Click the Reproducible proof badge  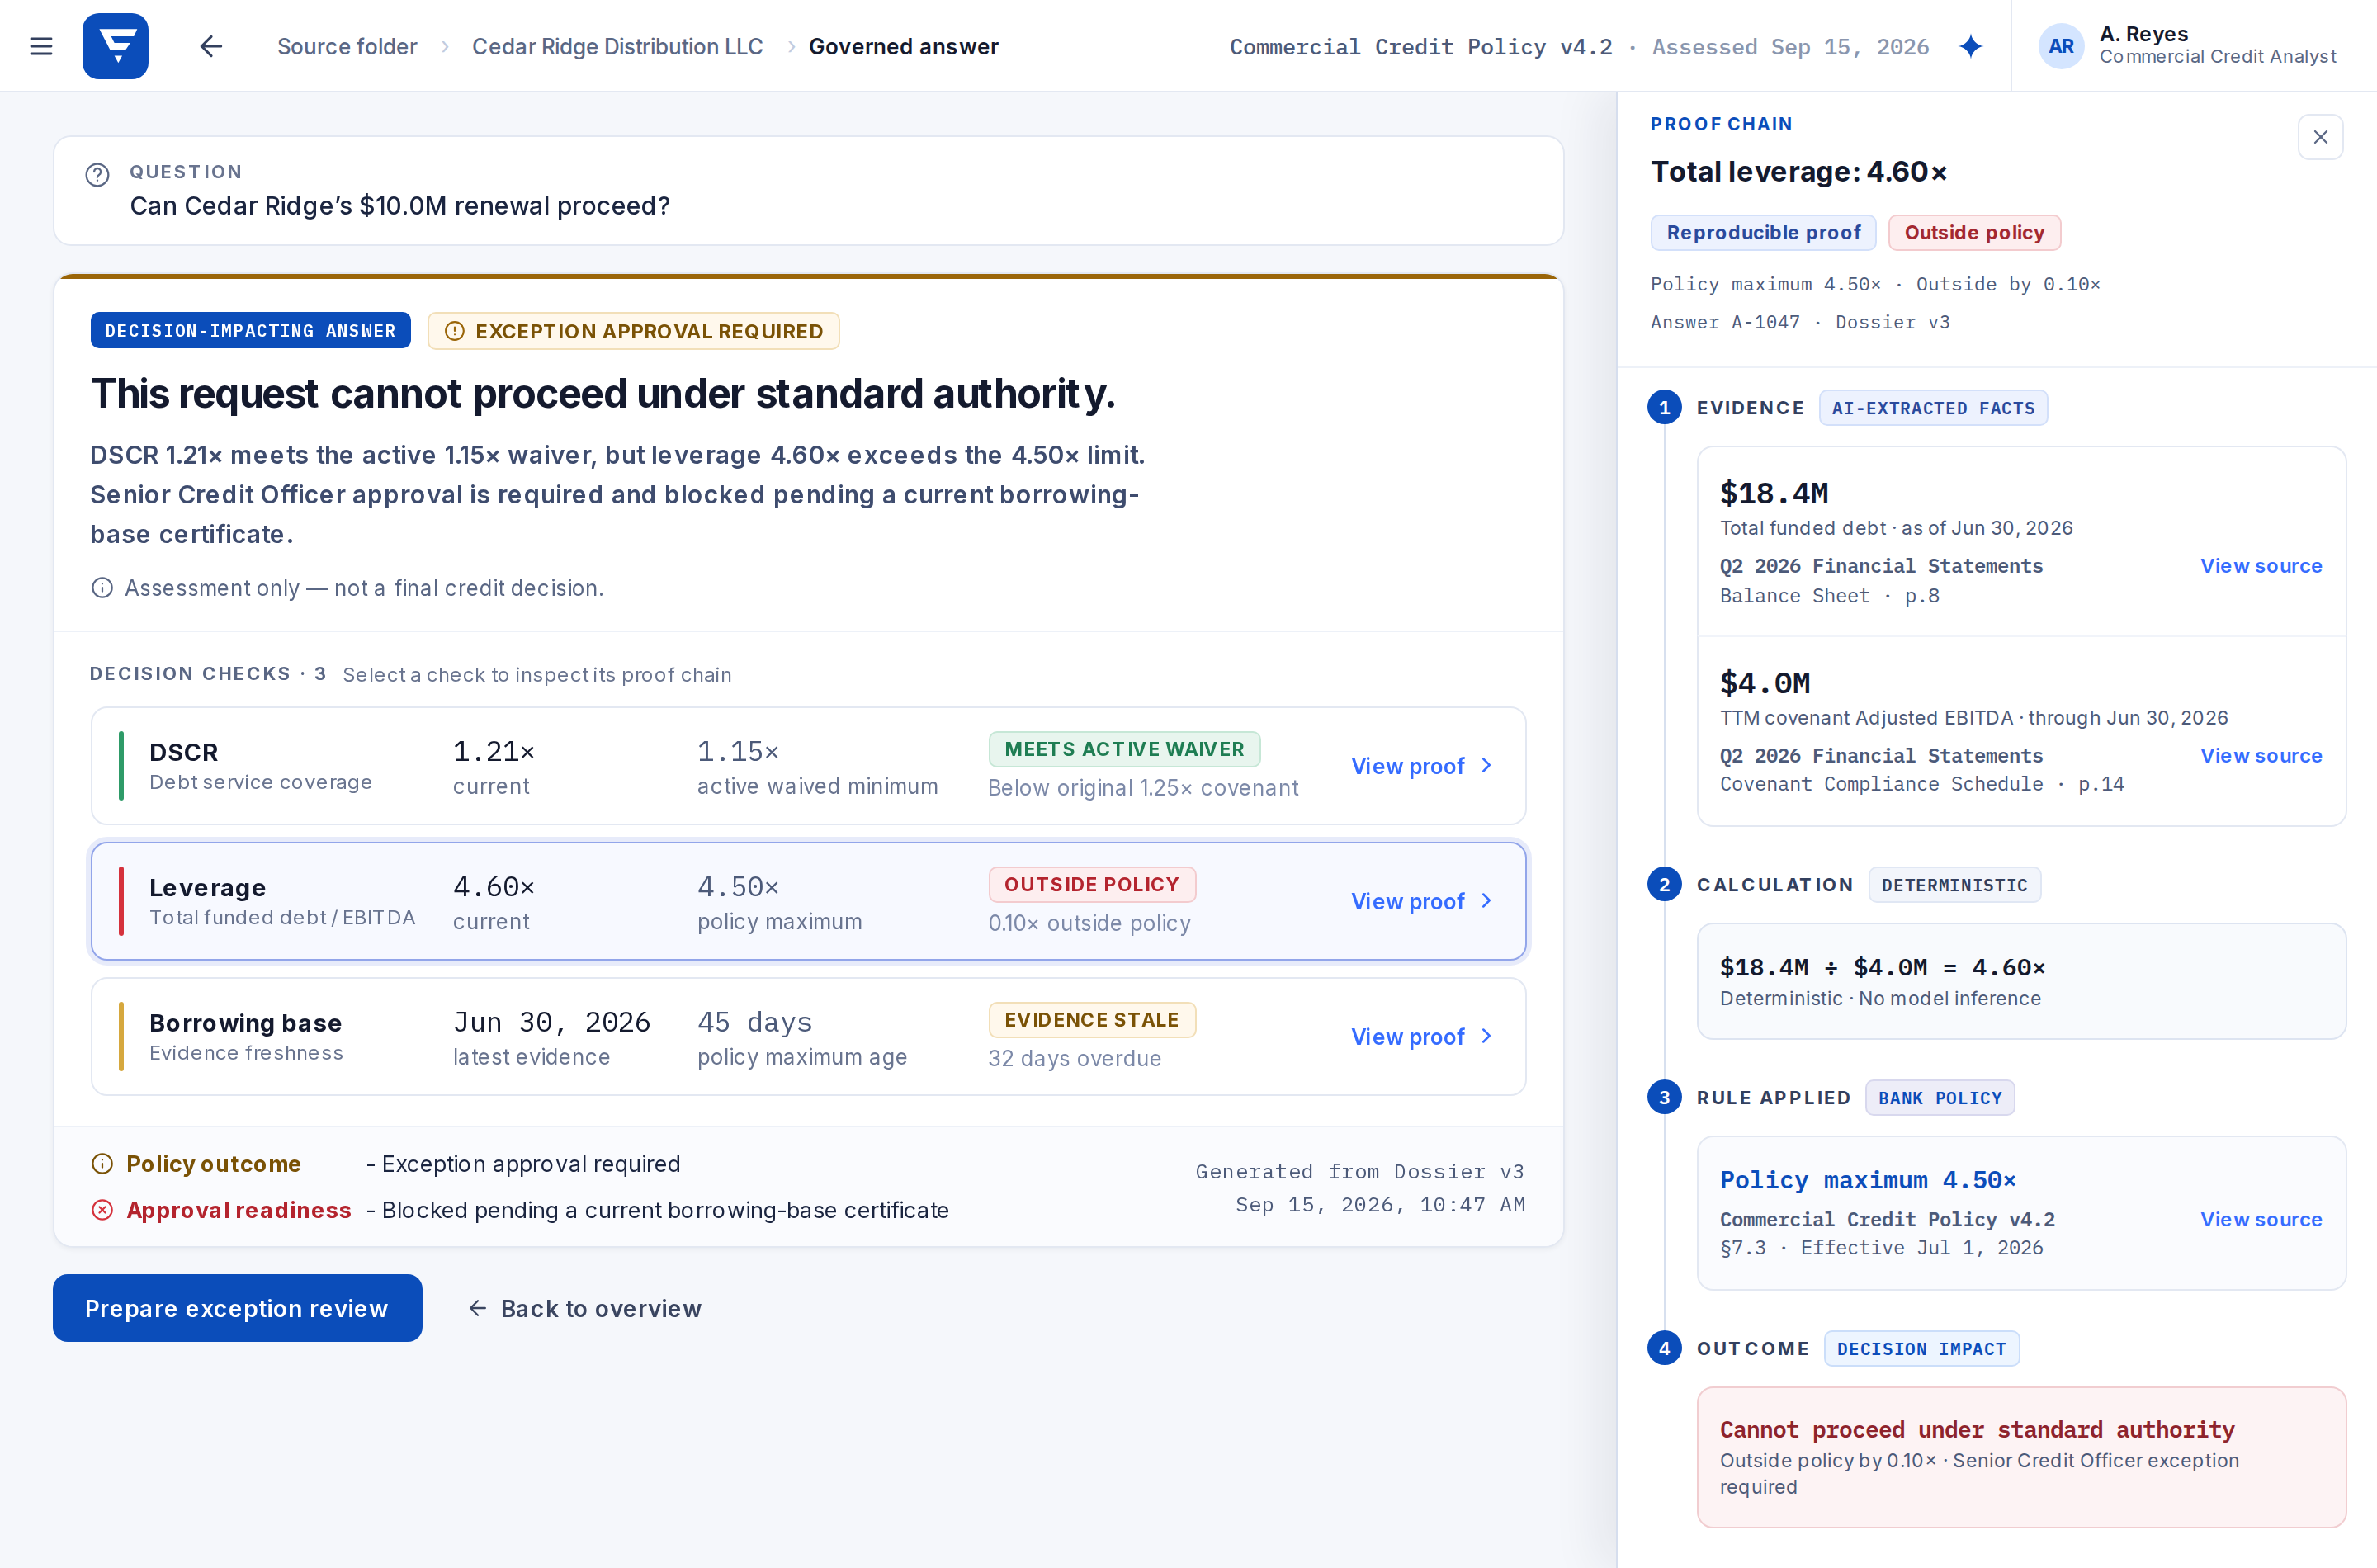coord(1763,232)
